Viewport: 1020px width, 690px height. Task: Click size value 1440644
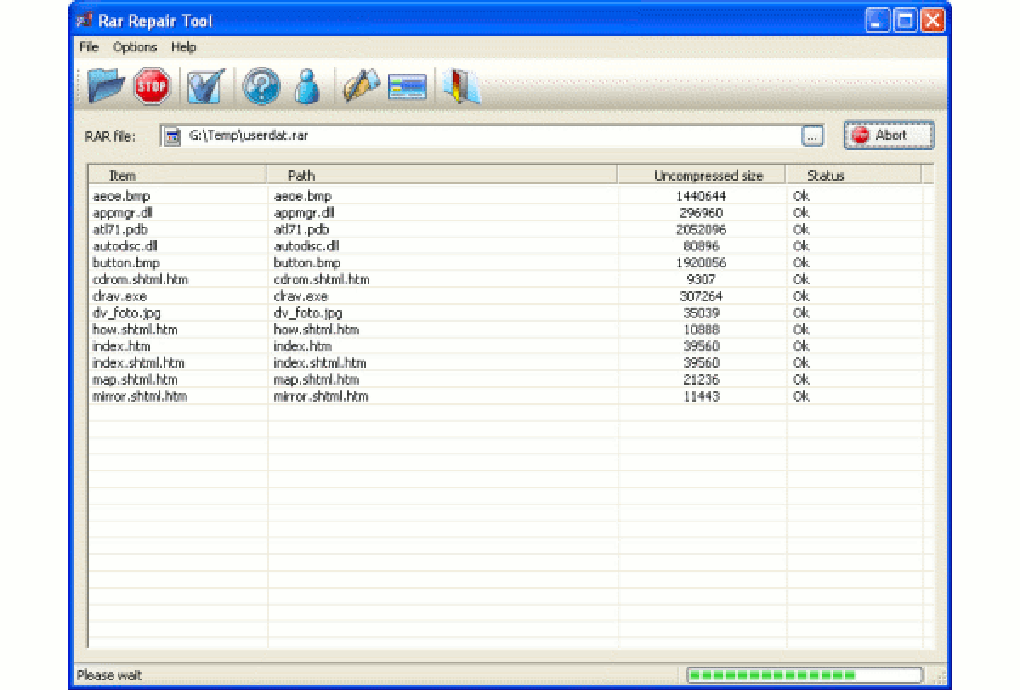coord(701,196)
